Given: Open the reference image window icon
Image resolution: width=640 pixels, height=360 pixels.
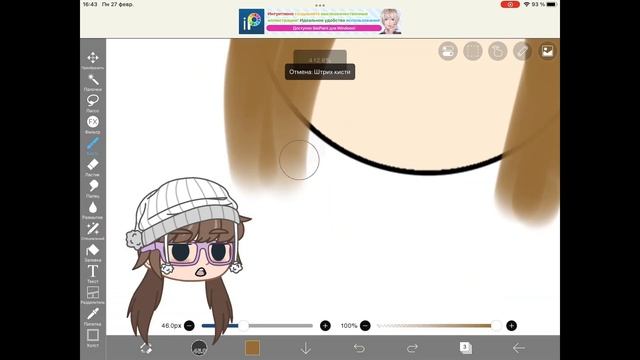Looking at the screenshot, I should 547,51.
